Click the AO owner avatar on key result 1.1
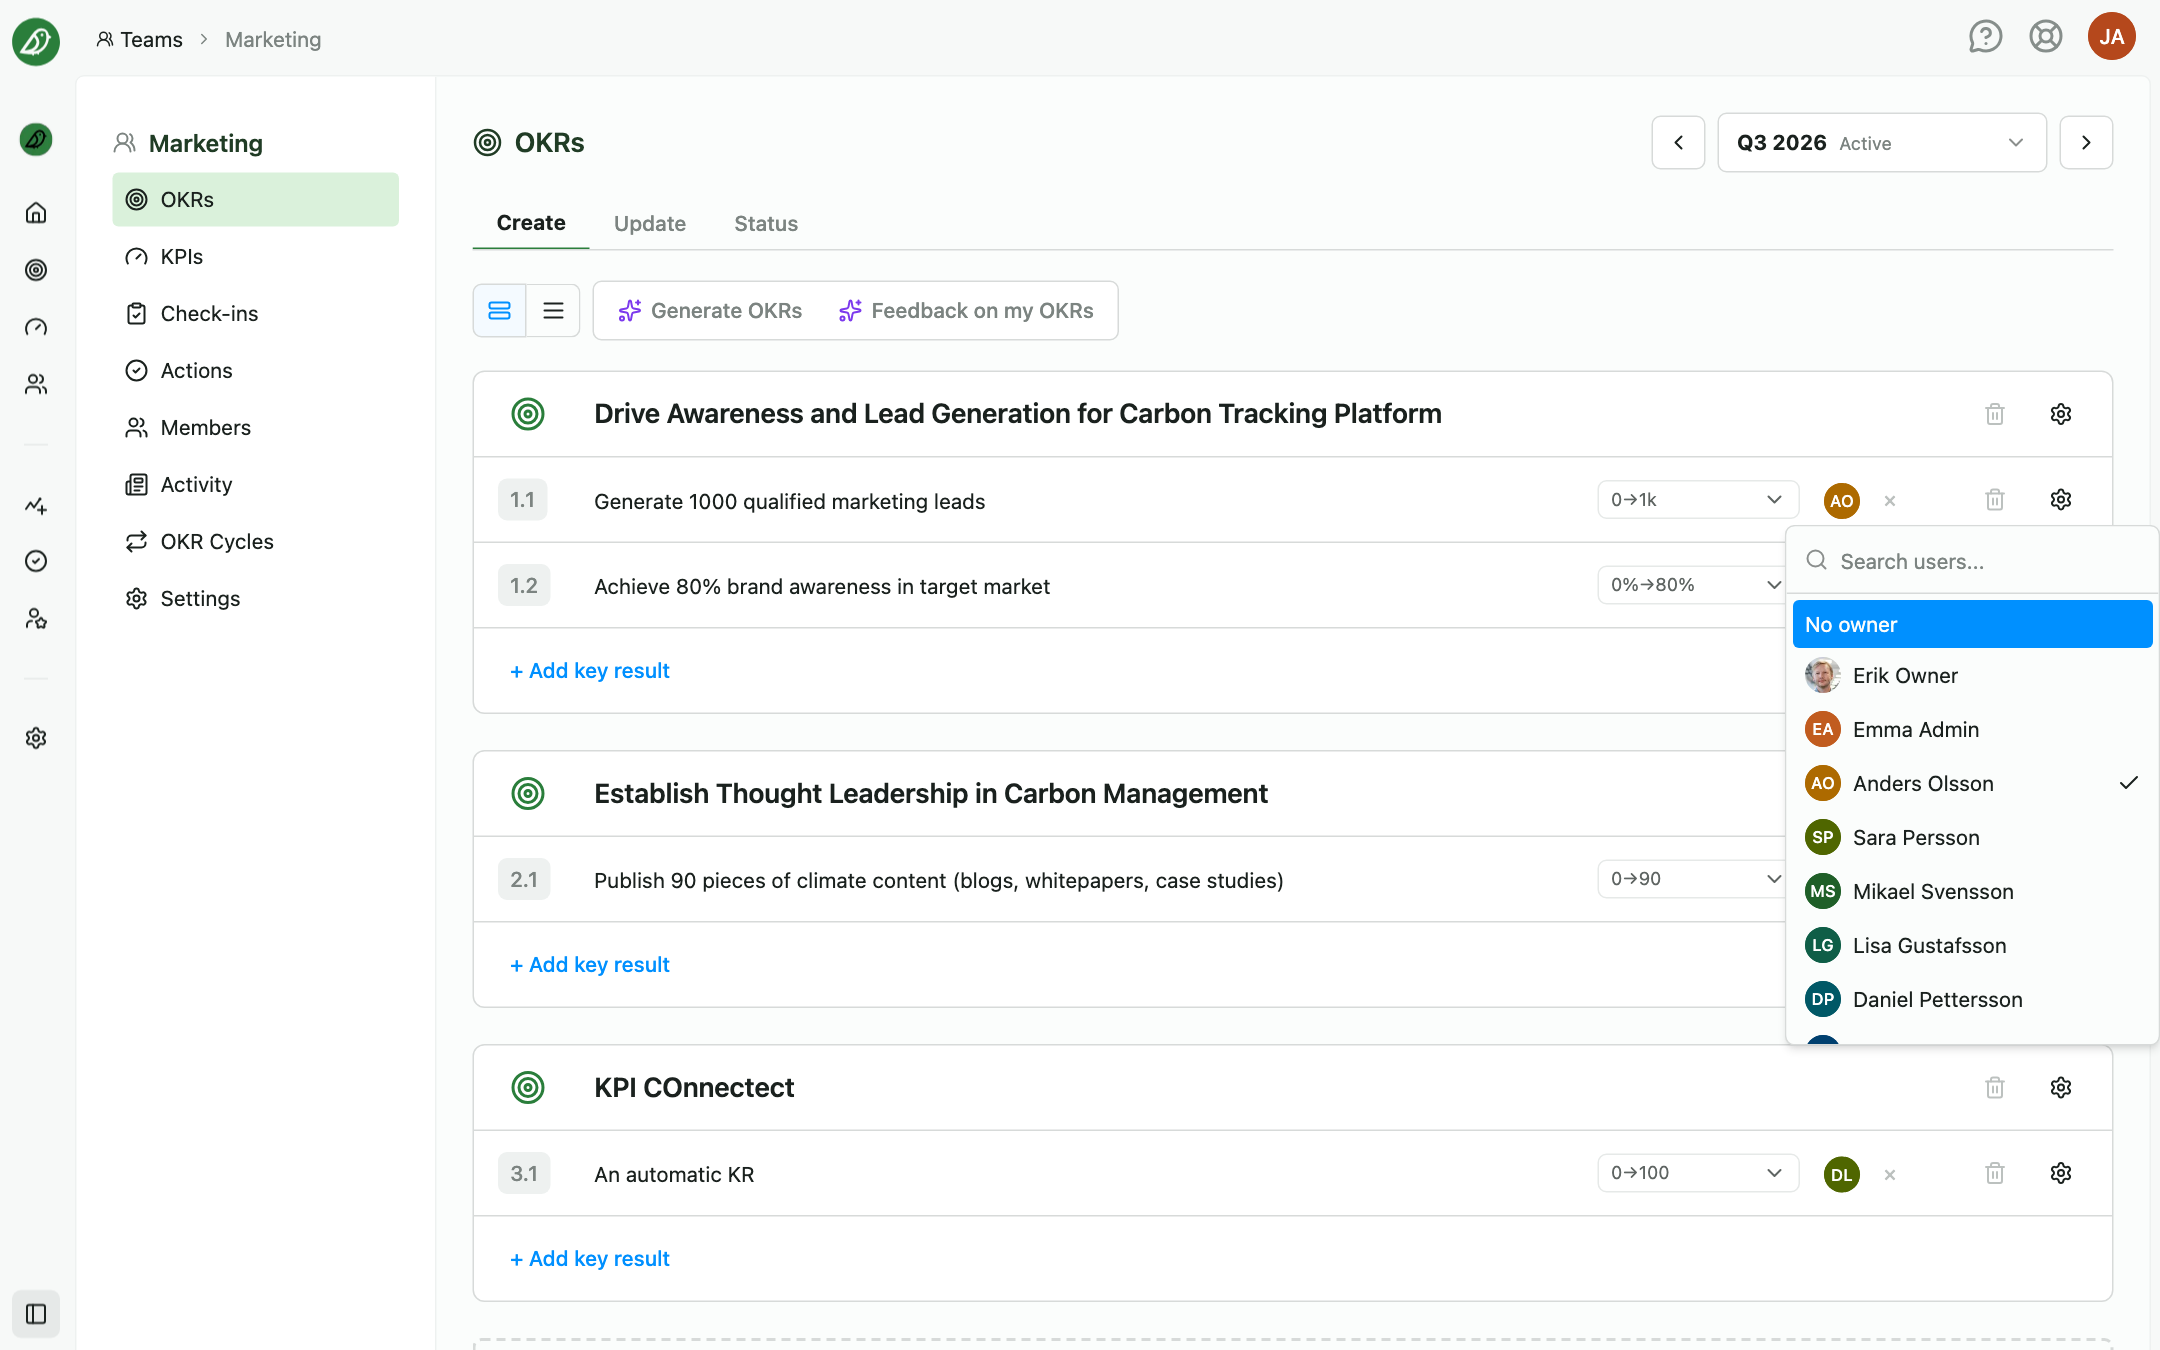 pos(1842,501)
